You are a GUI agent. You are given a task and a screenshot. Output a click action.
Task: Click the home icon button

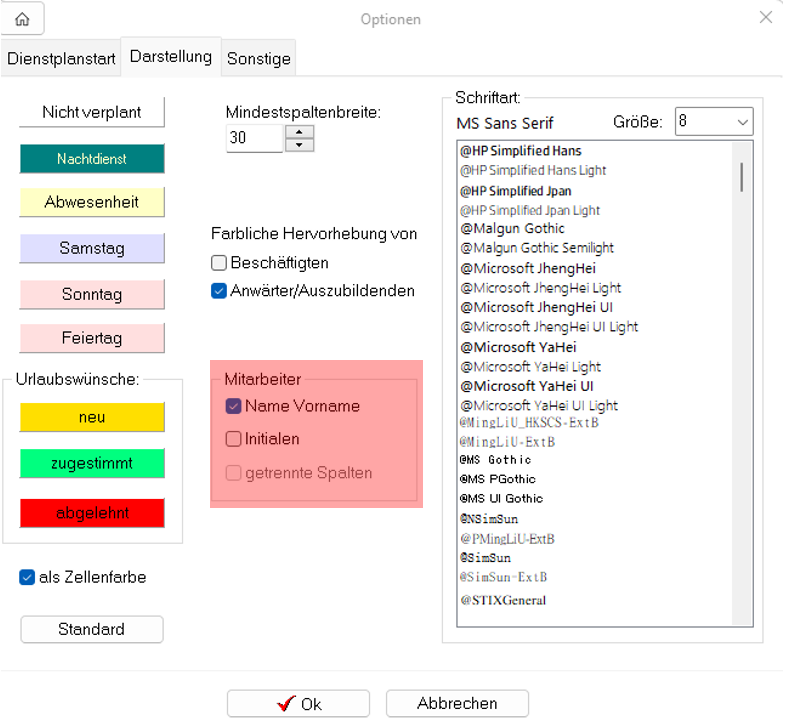(22, 19)
